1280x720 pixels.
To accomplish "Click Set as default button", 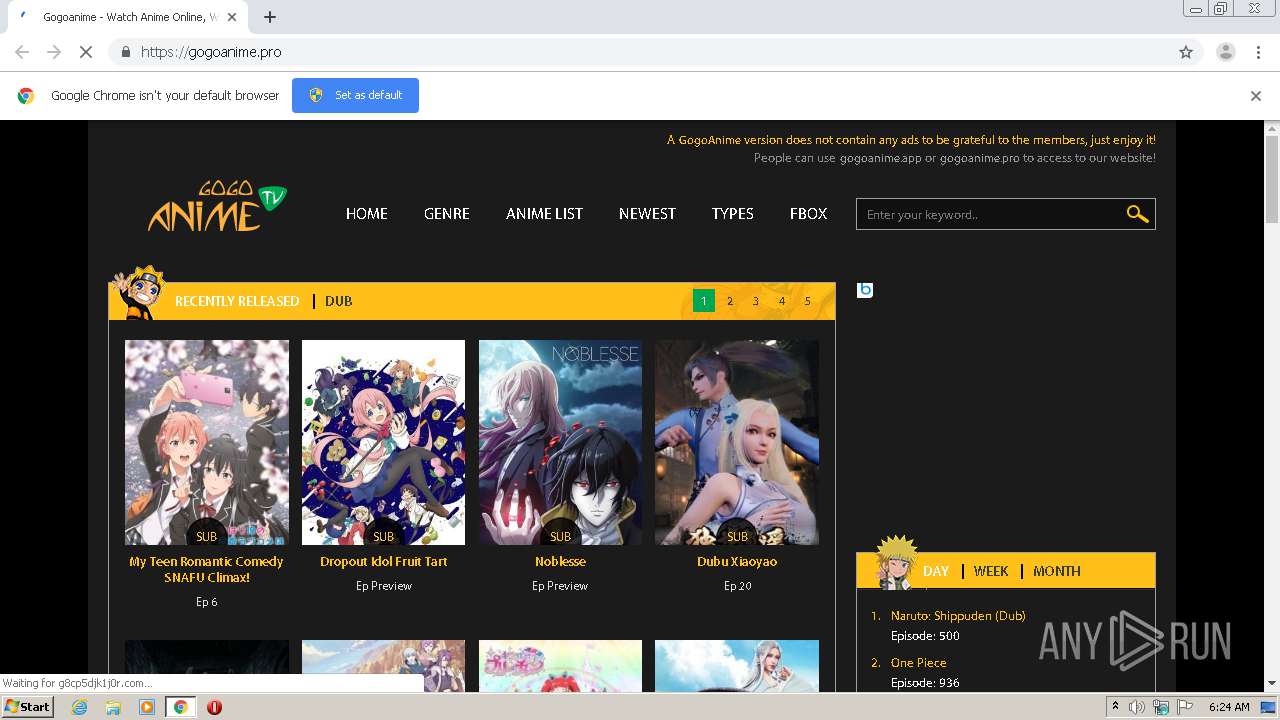I will click(355, 95).
